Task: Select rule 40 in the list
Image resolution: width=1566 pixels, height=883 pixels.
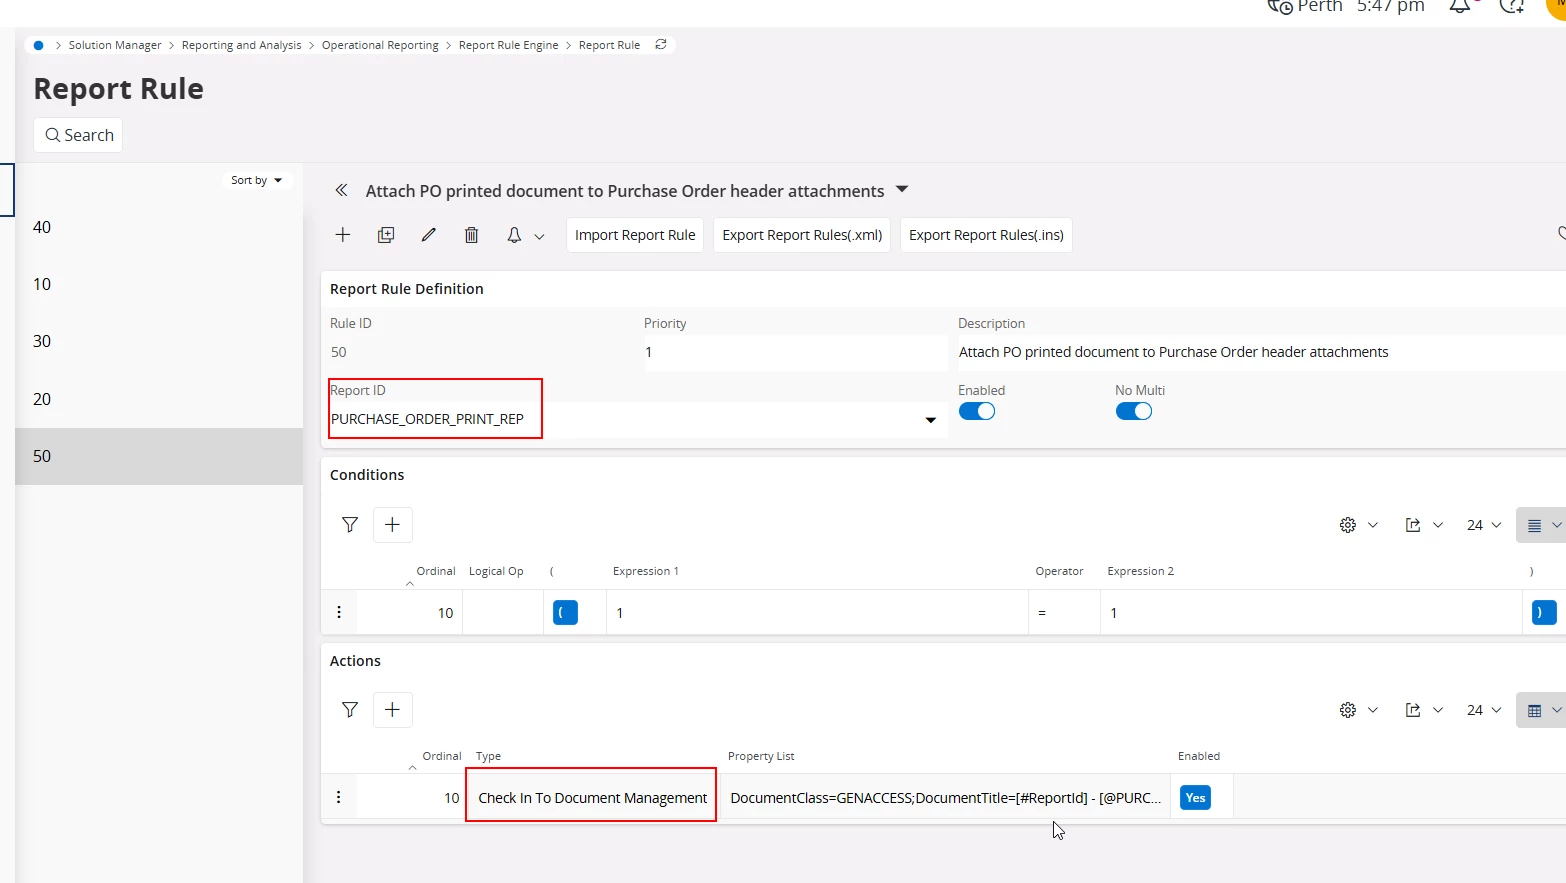Action: (159, 227)
